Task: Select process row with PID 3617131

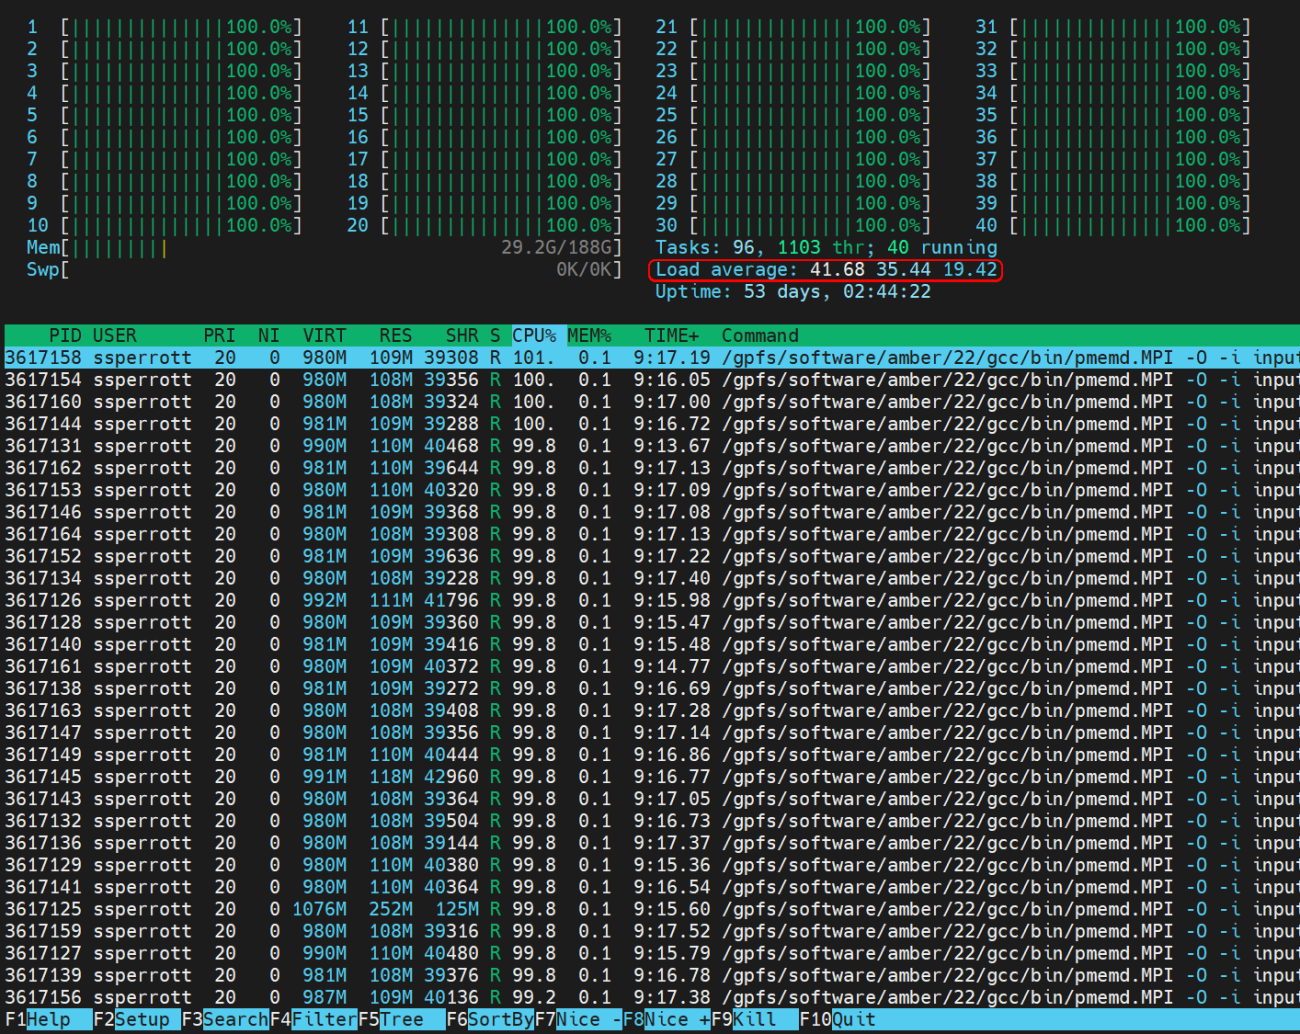Action: click(x=652, y=446)
